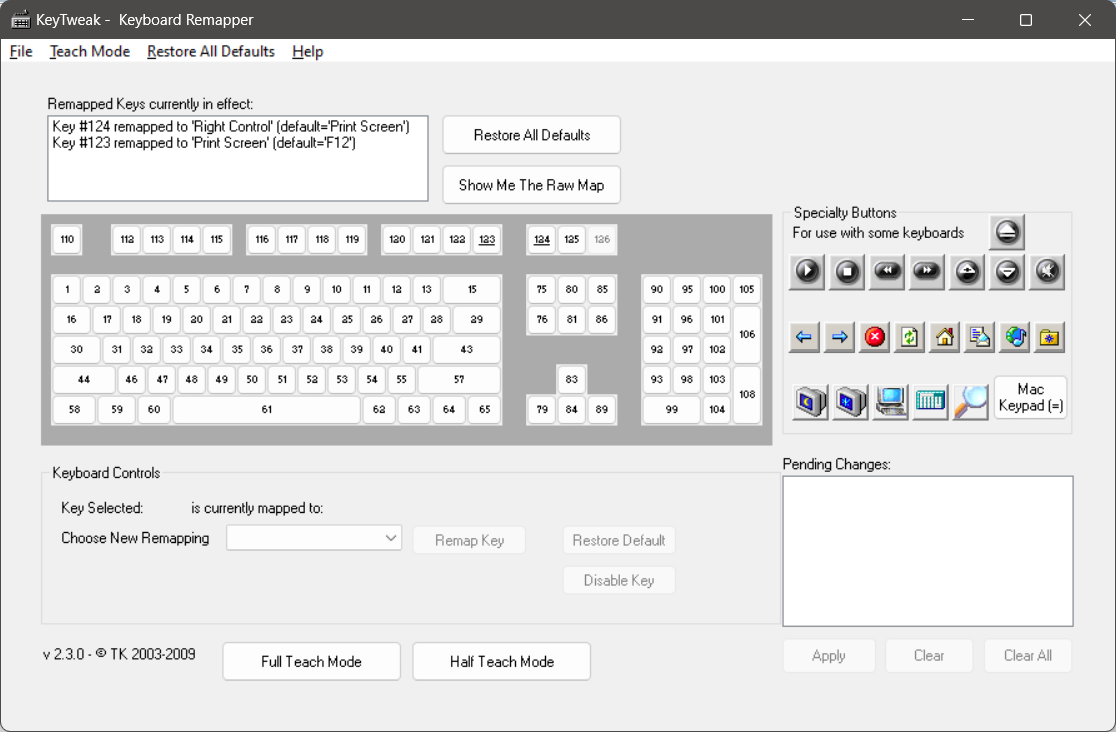This screenshot has width=1116, height=732.
Task: Select keyboard key 30
Action: point(76,350)
